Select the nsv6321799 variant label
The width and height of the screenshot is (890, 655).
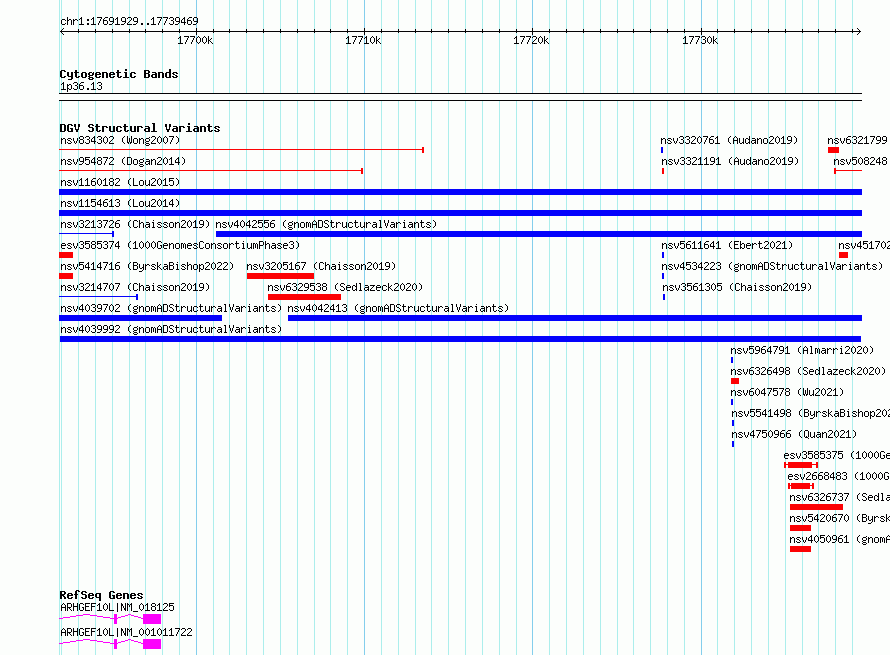pos(857,140)
